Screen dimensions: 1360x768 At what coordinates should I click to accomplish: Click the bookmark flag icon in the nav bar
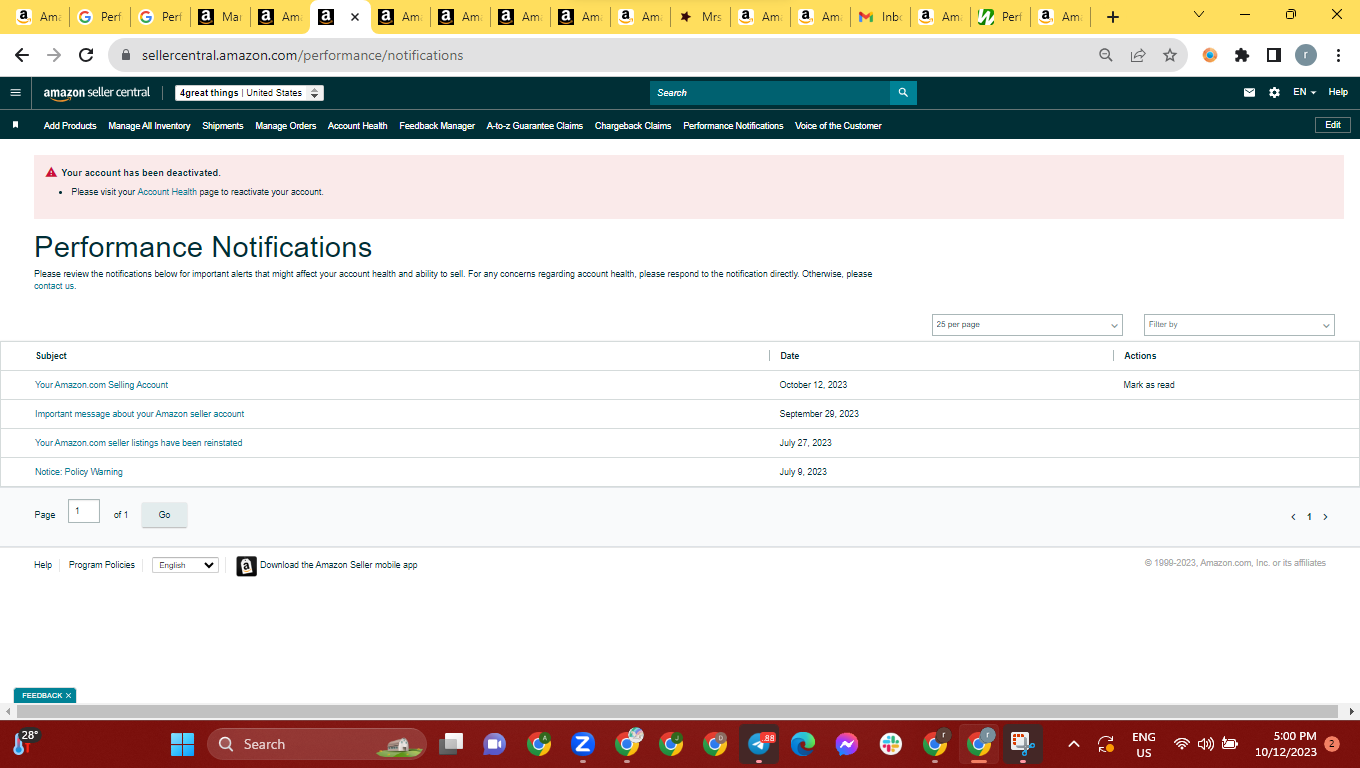(x=16, y=126)
